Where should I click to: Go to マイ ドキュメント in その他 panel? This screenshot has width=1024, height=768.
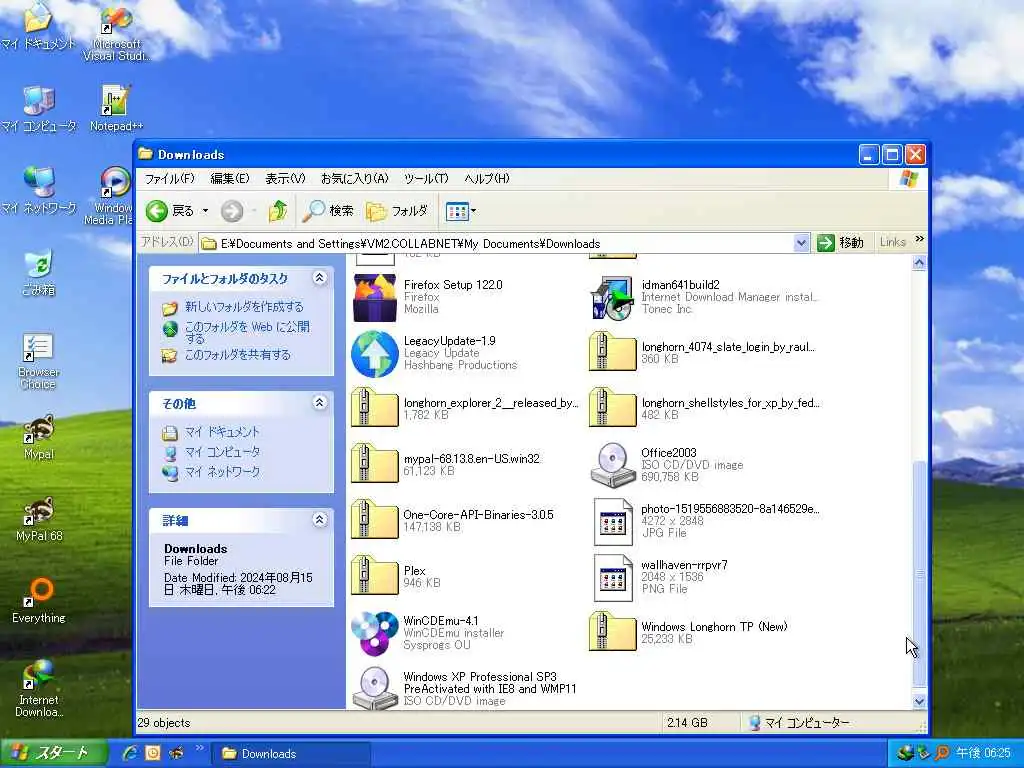coord(222,432)
